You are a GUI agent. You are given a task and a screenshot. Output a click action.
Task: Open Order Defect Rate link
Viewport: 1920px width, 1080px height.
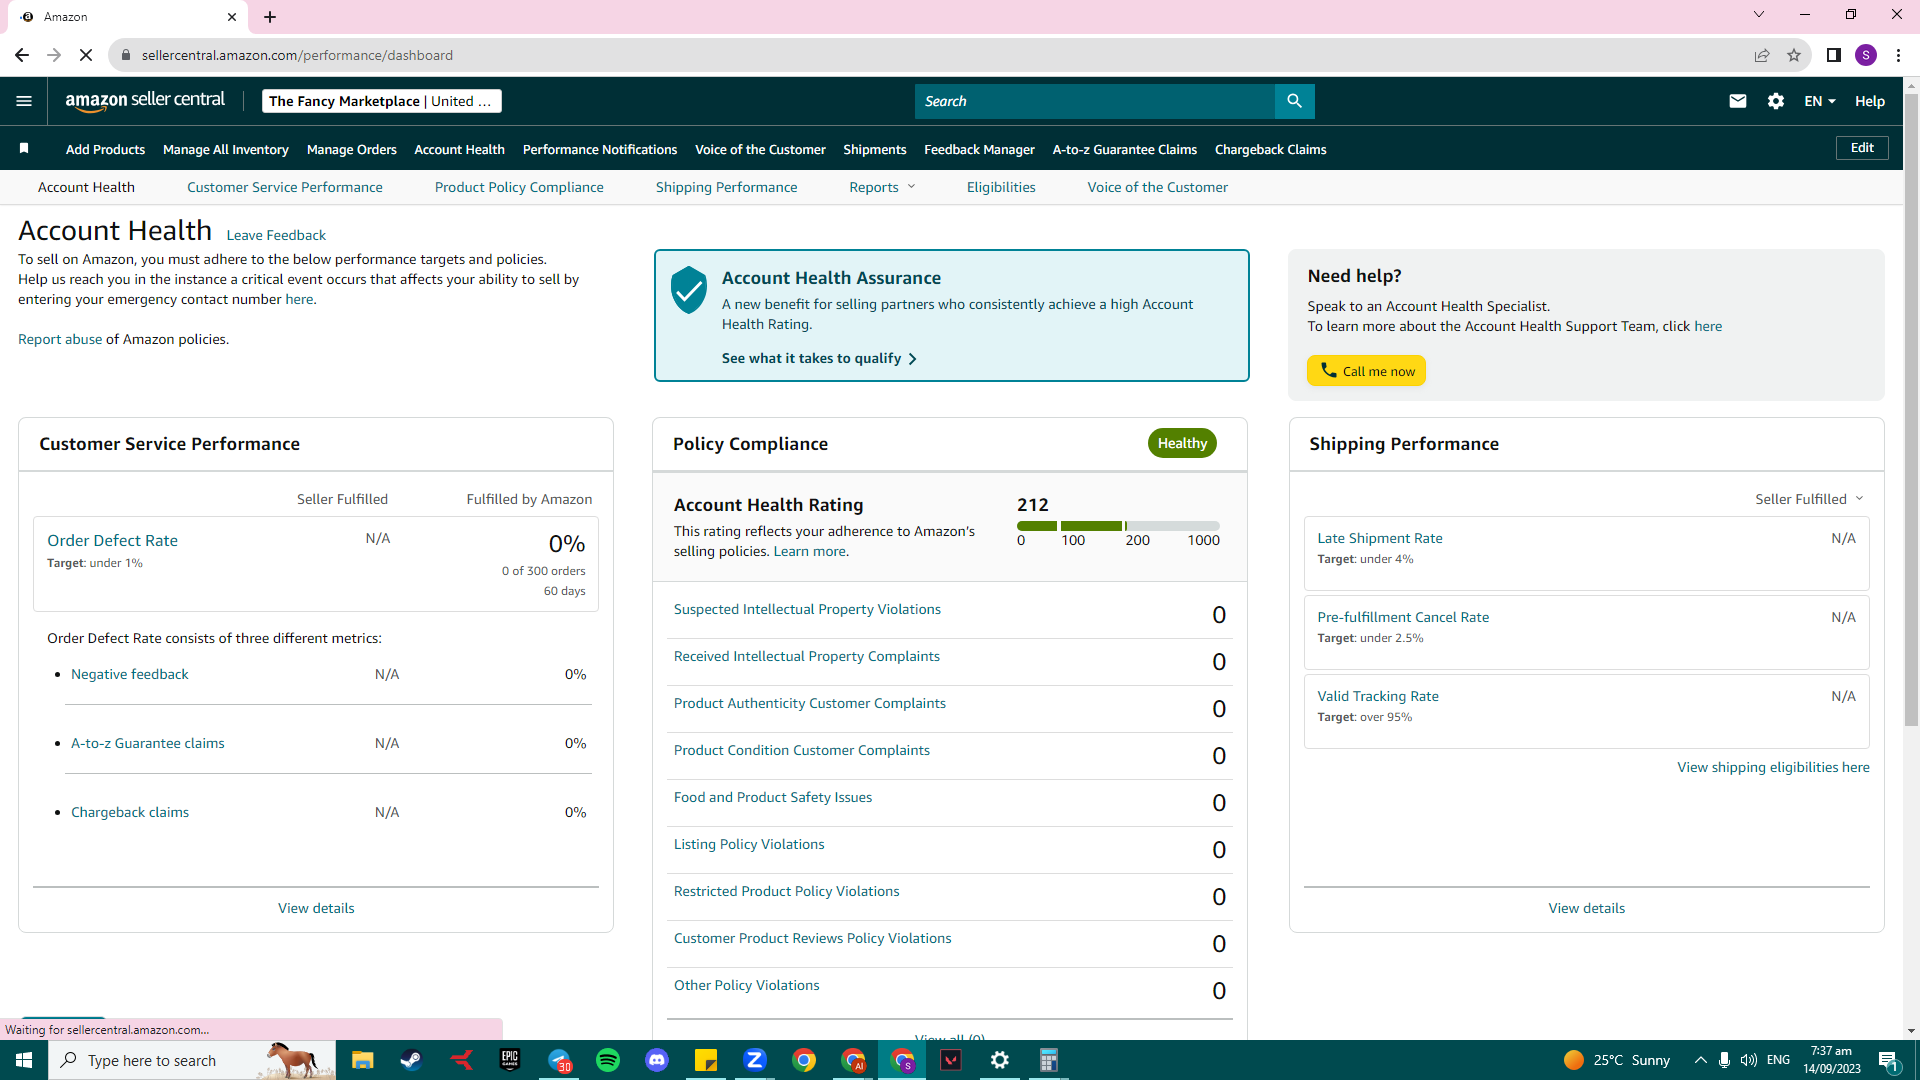[112, 540]
